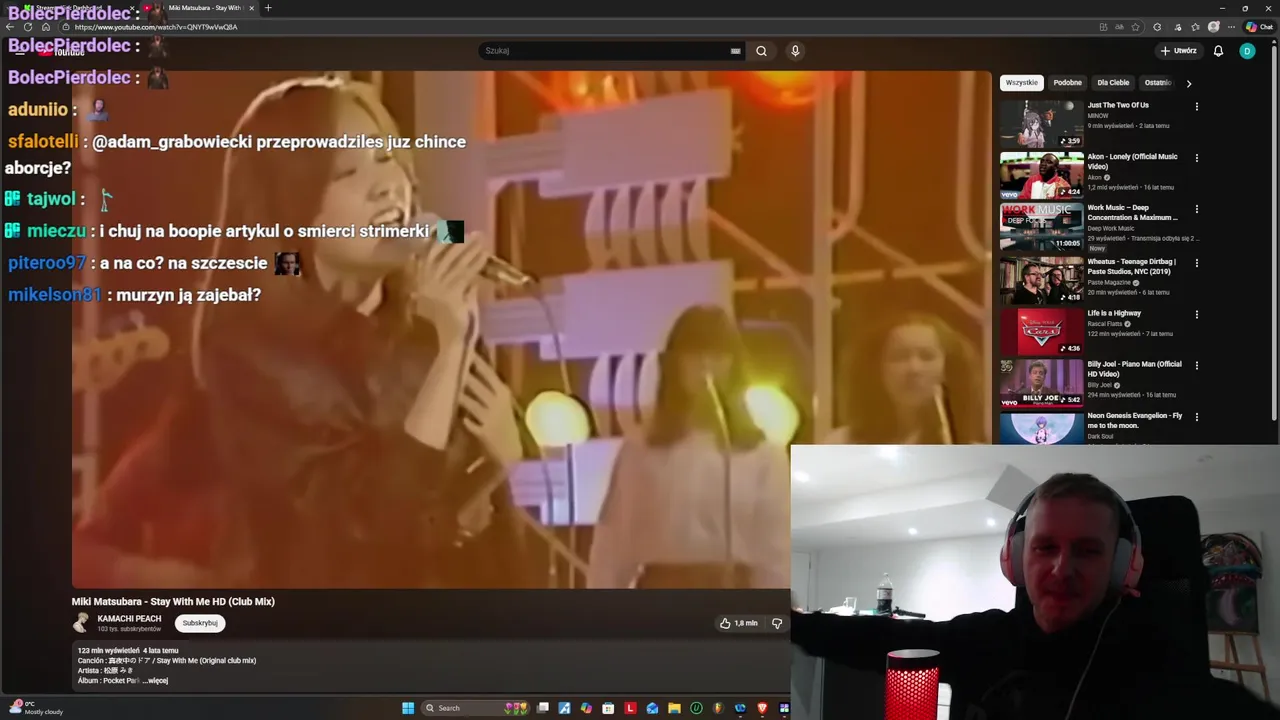Open a new browser tab

(267, 8)
